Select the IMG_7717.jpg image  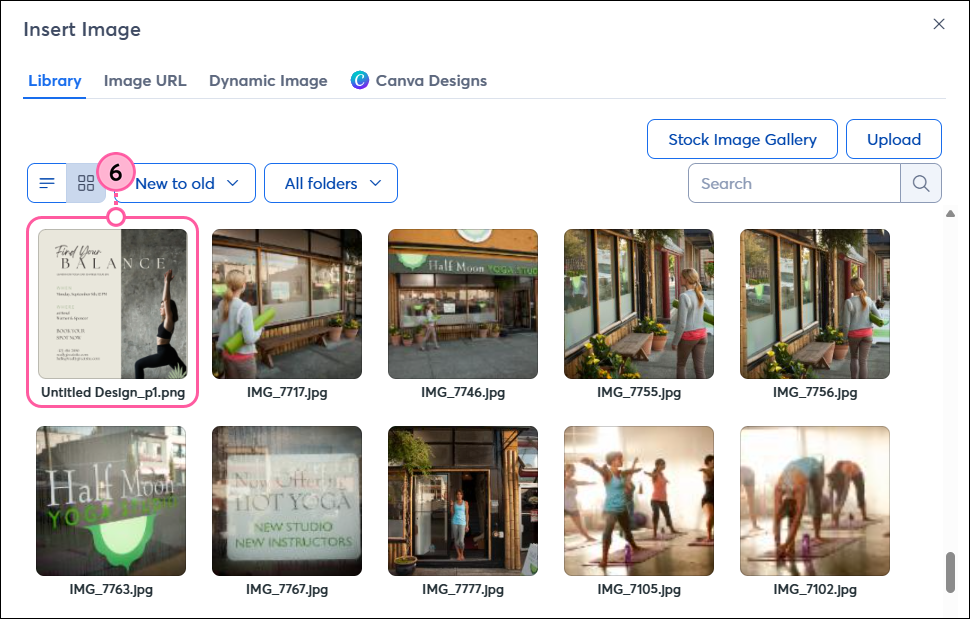[287, 304]
